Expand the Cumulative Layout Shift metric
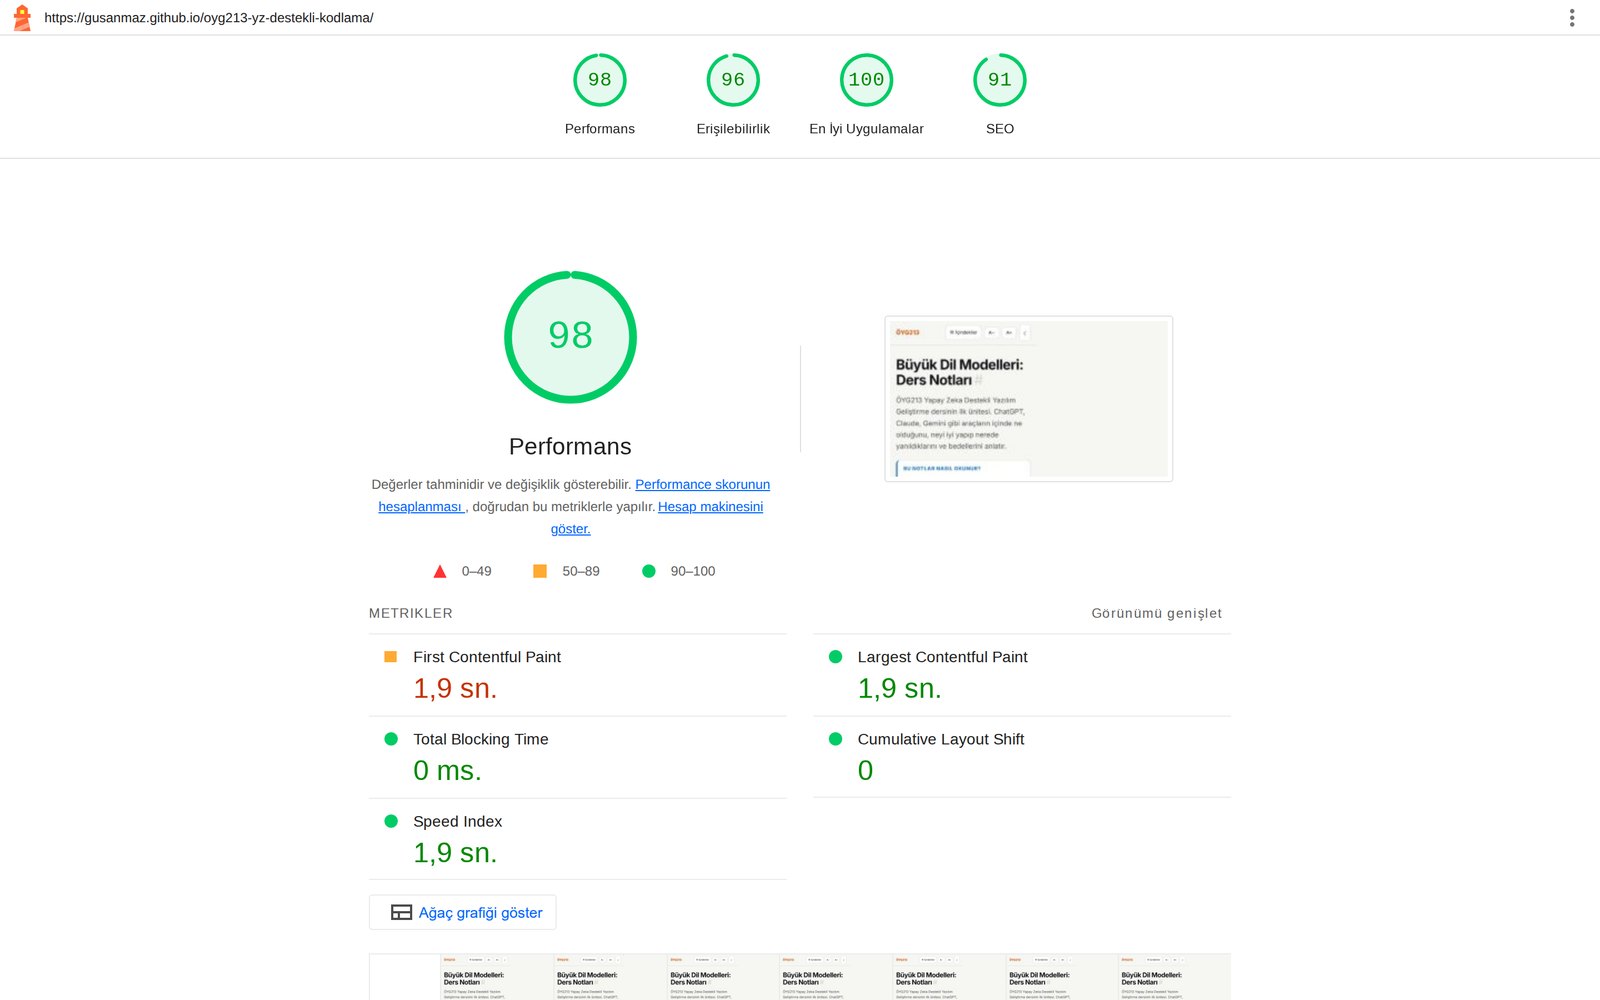This screenshot has width=1600, height=1000. click(1022, 757)
